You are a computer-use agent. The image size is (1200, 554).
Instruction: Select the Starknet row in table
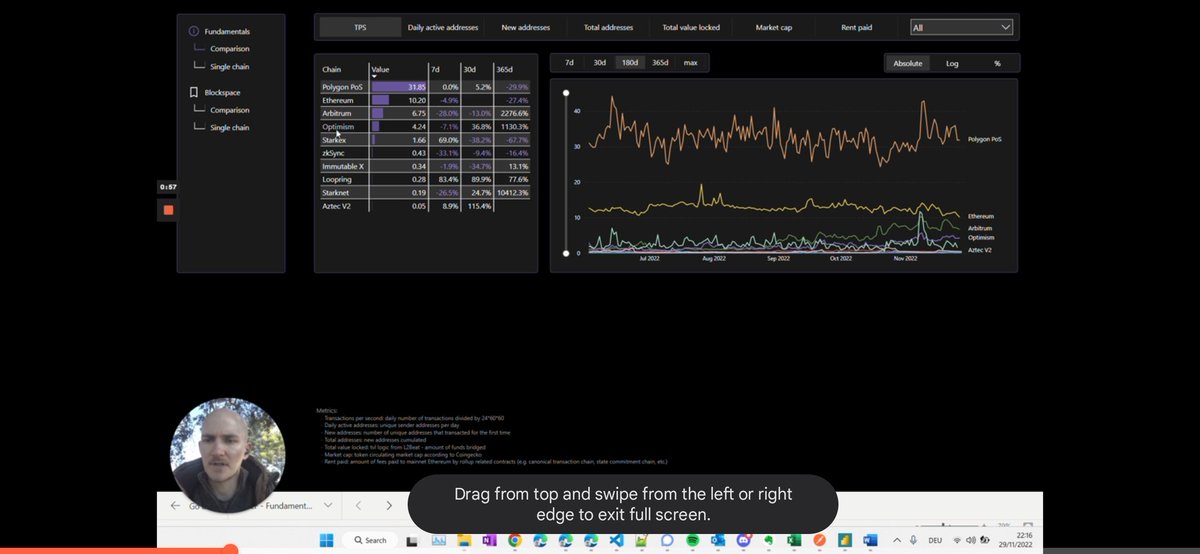click(x=425, y=191)
